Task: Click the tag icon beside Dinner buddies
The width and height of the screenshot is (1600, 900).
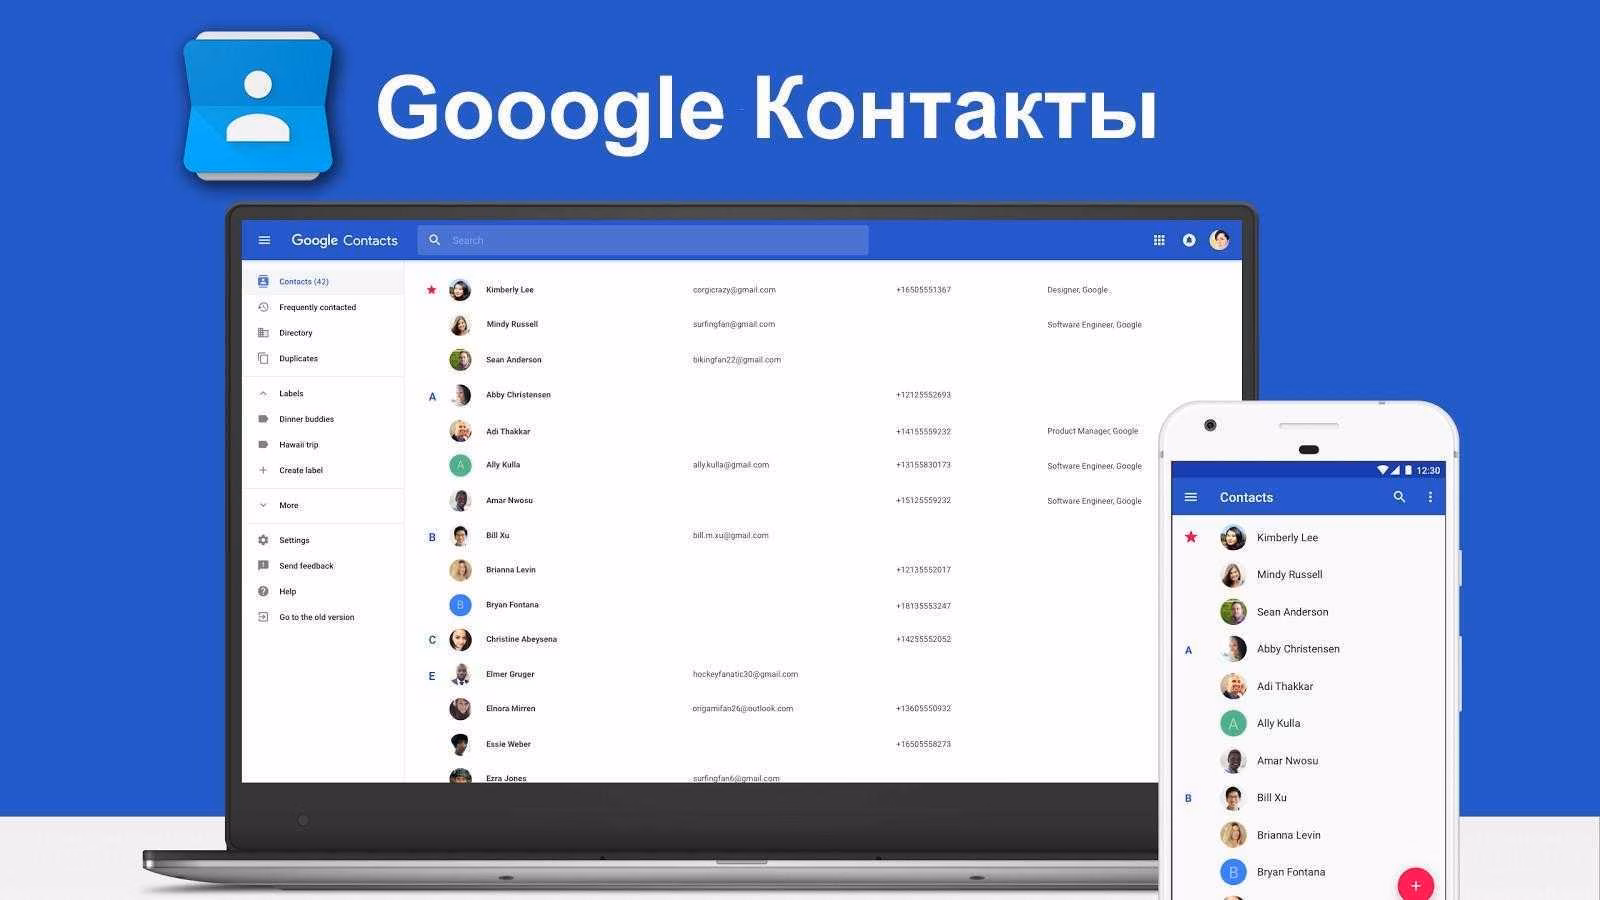Action: (263, 419)
